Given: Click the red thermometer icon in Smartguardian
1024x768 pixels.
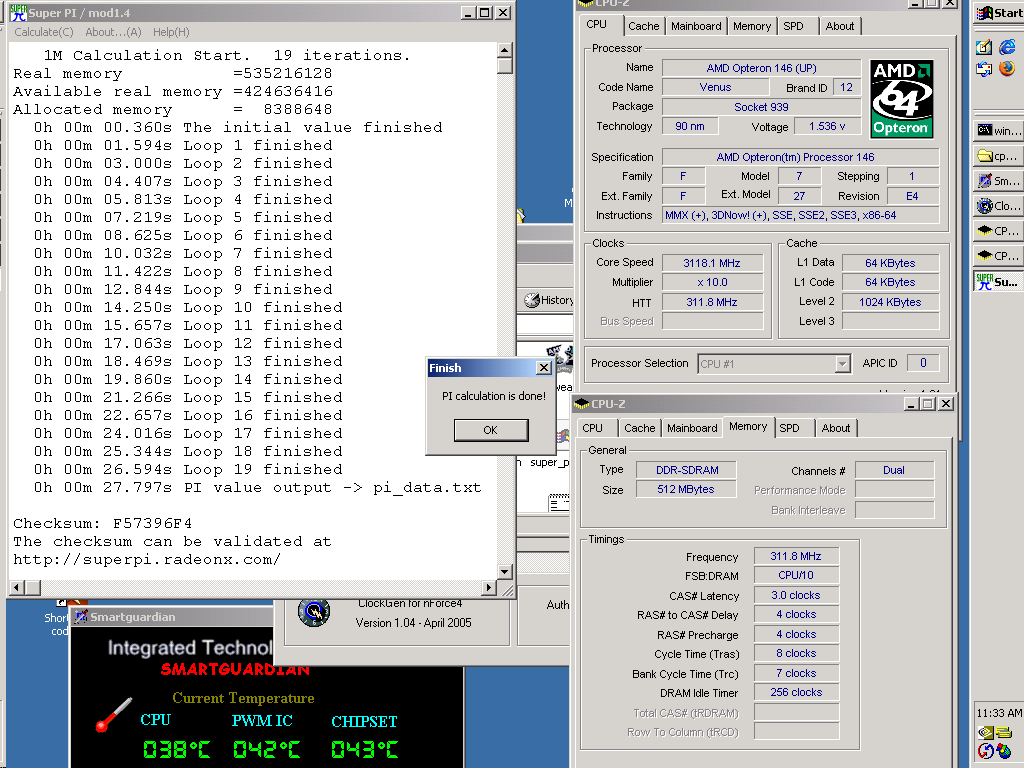Looking at the screenshot, I should pyautogui.click(x=114, y=714).
